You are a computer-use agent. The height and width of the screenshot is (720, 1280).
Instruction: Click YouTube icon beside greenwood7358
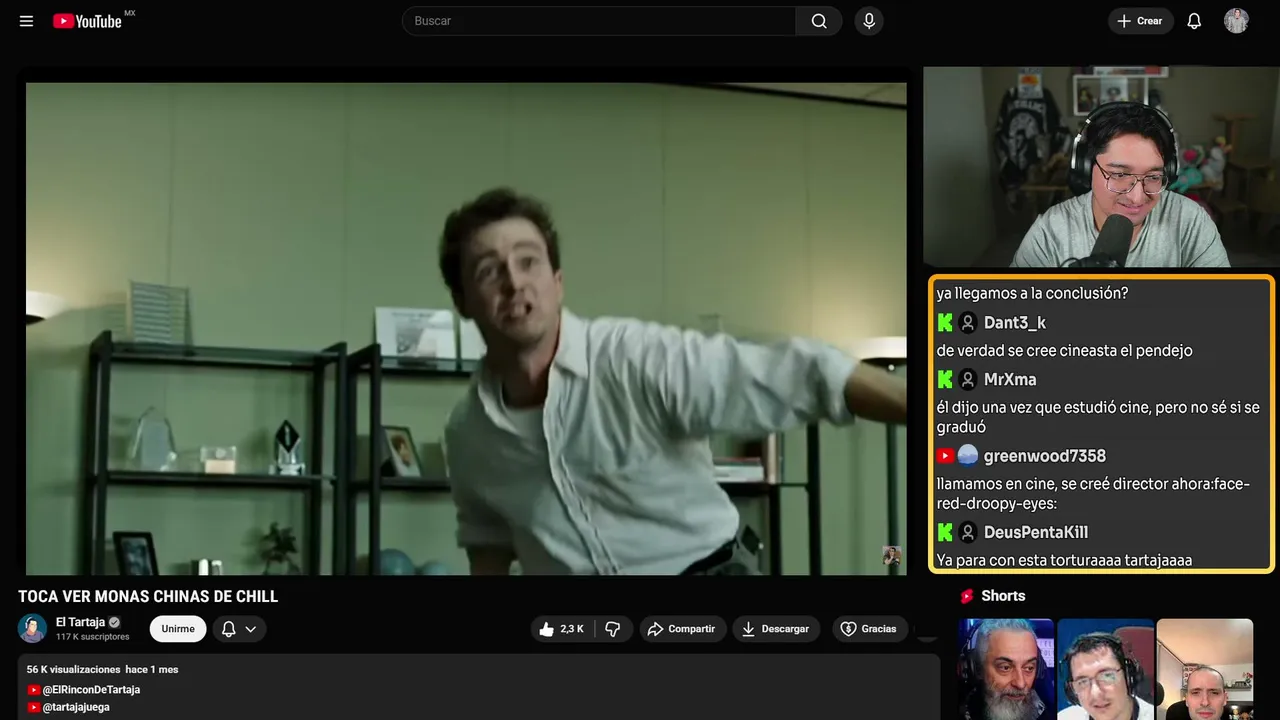click(945, 456)
